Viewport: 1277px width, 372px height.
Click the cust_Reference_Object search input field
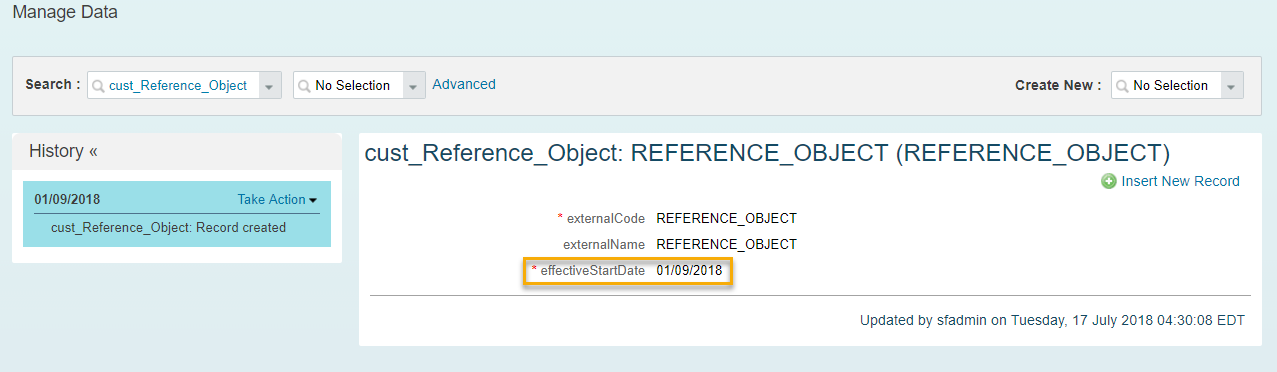[x=173, y=86]
